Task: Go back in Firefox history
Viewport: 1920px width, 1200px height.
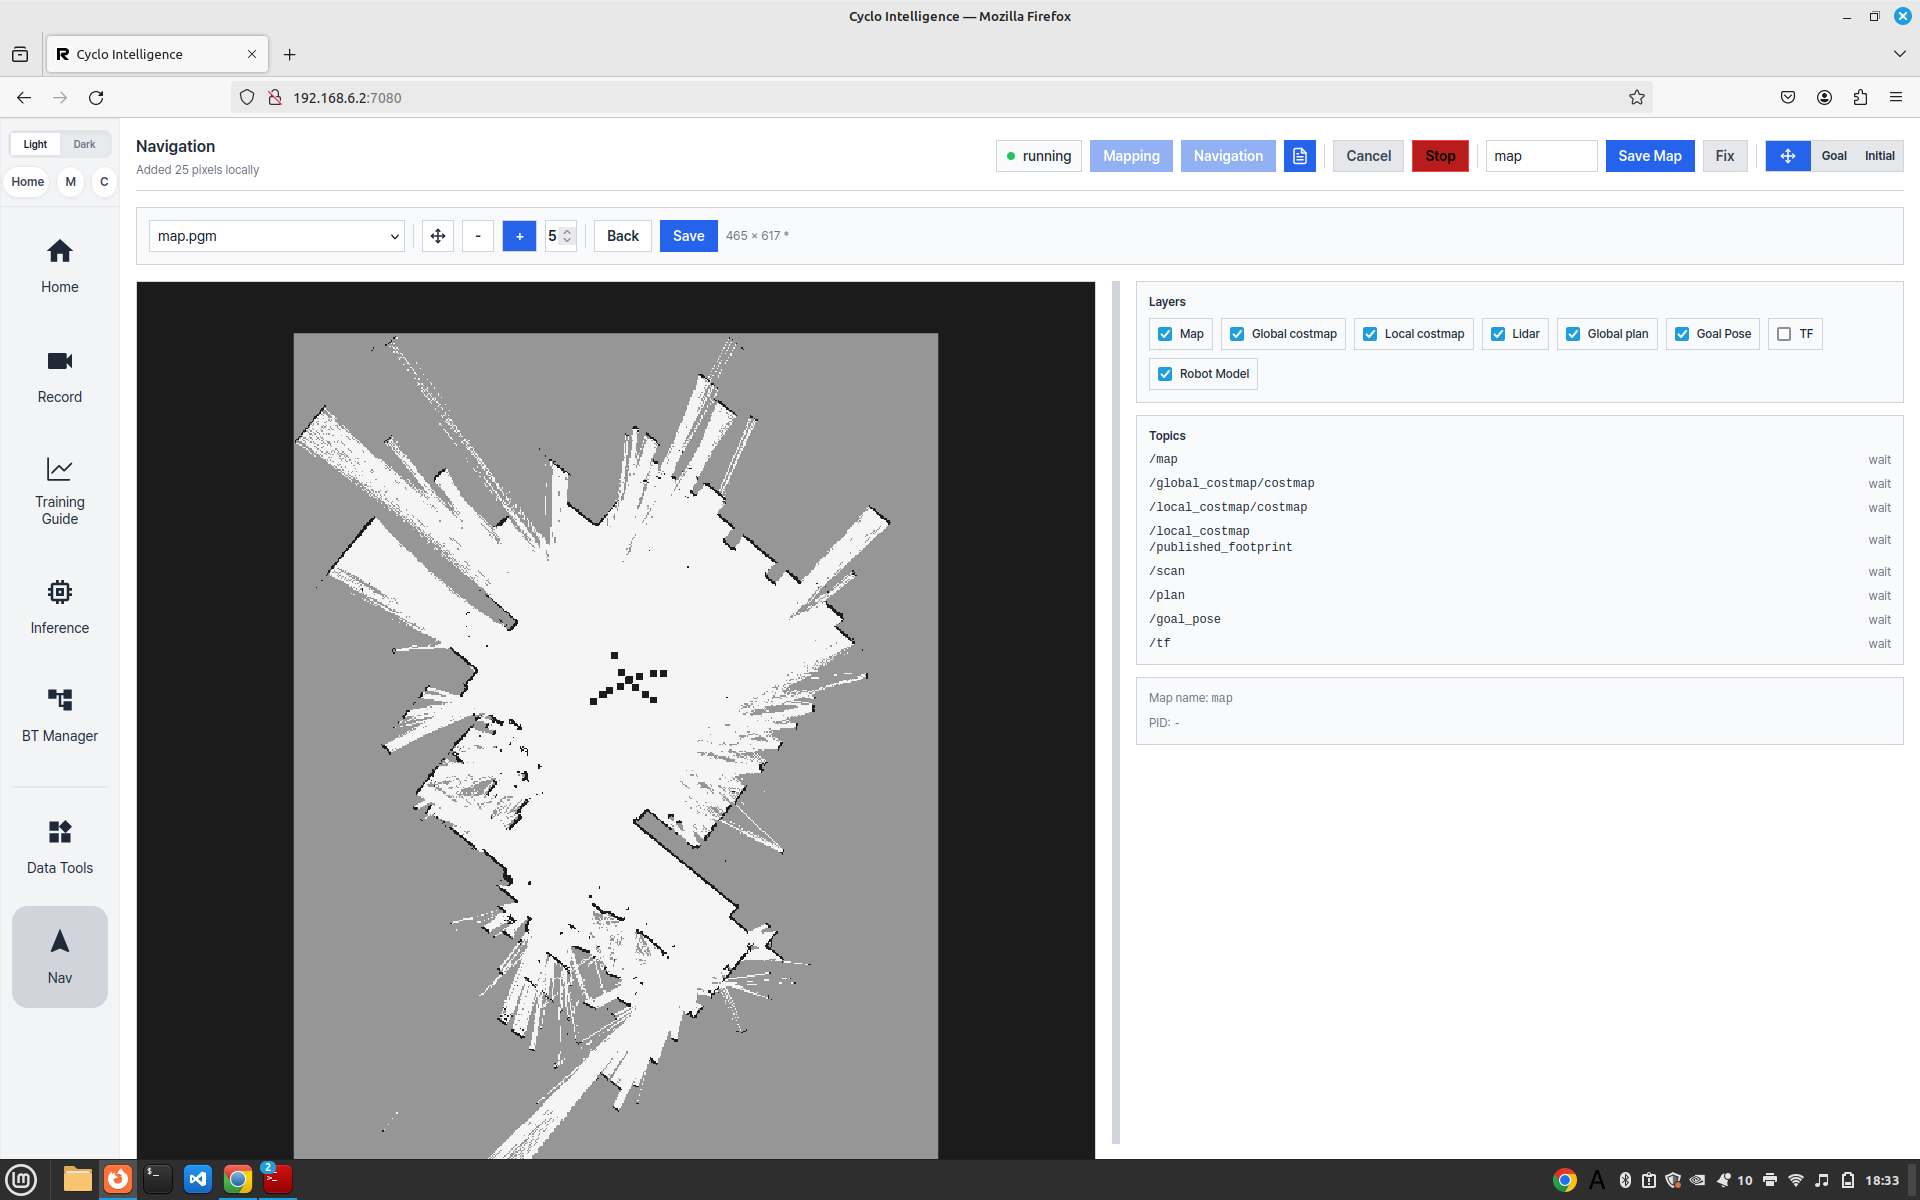Action: tap(24, 97)
